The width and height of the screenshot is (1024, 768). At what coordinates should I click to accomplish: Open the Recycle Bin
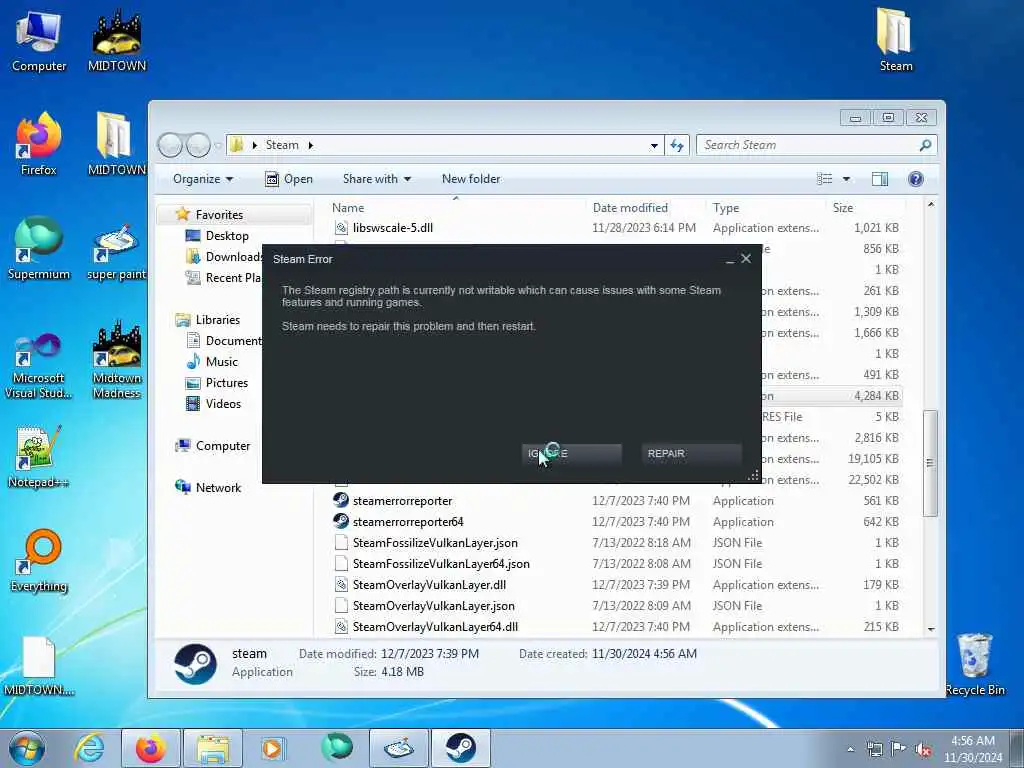tap(974, 665)
